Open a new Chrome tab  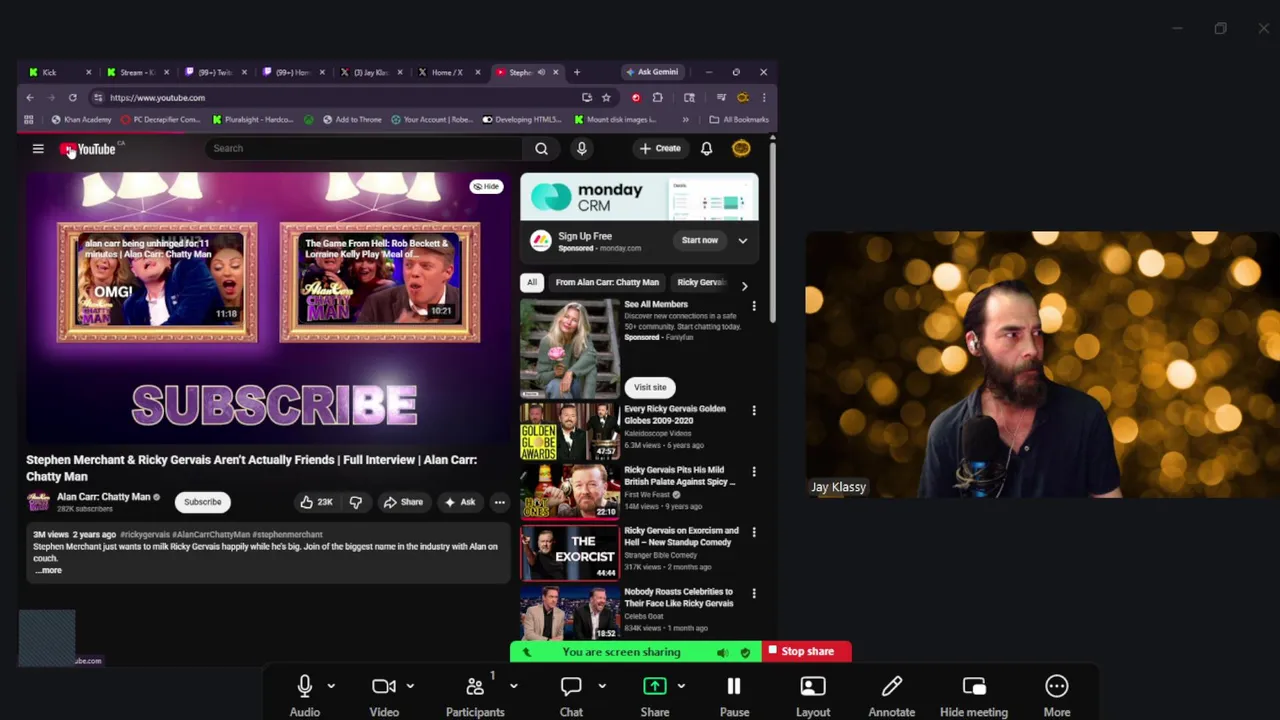(x=576, y=72)
